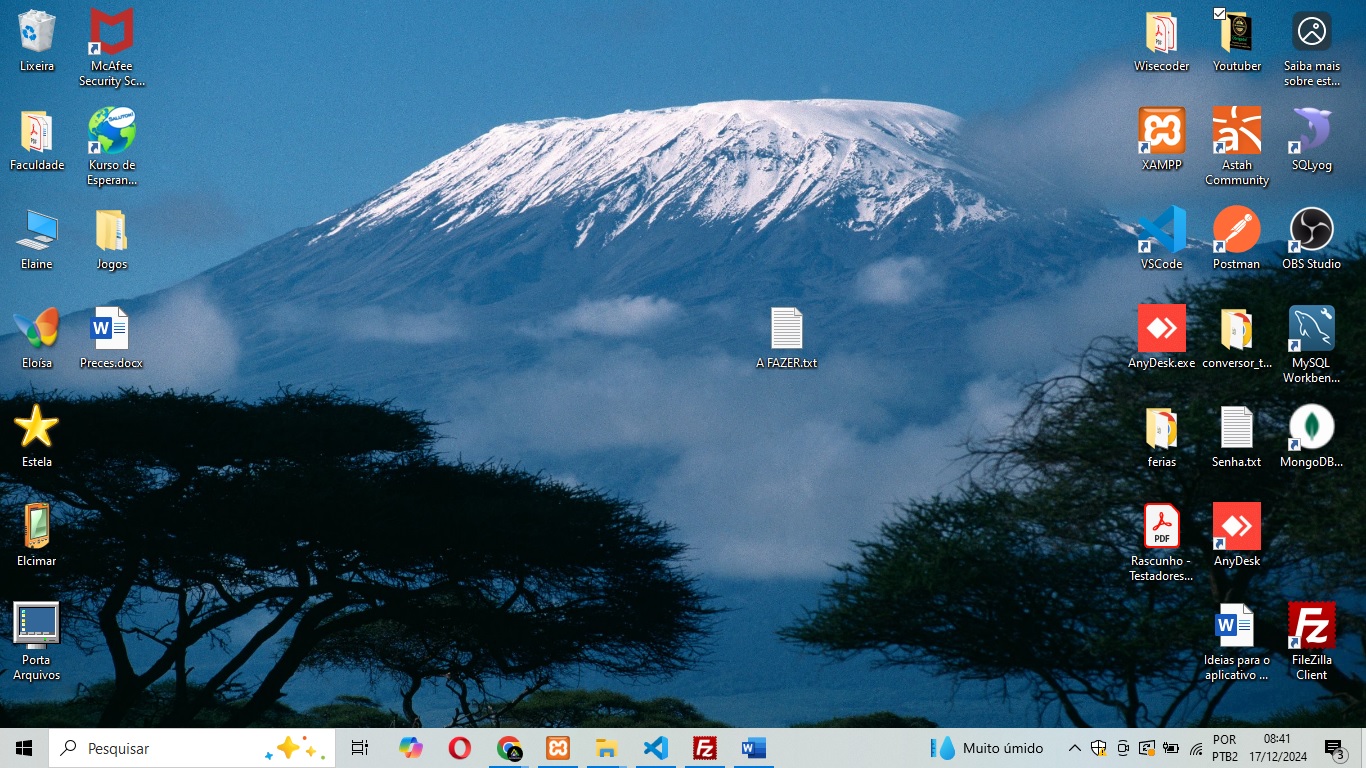Open the POR PTB2 language switcher
Viewport: 1366px width, 768px height.
tap(1224, 748)
